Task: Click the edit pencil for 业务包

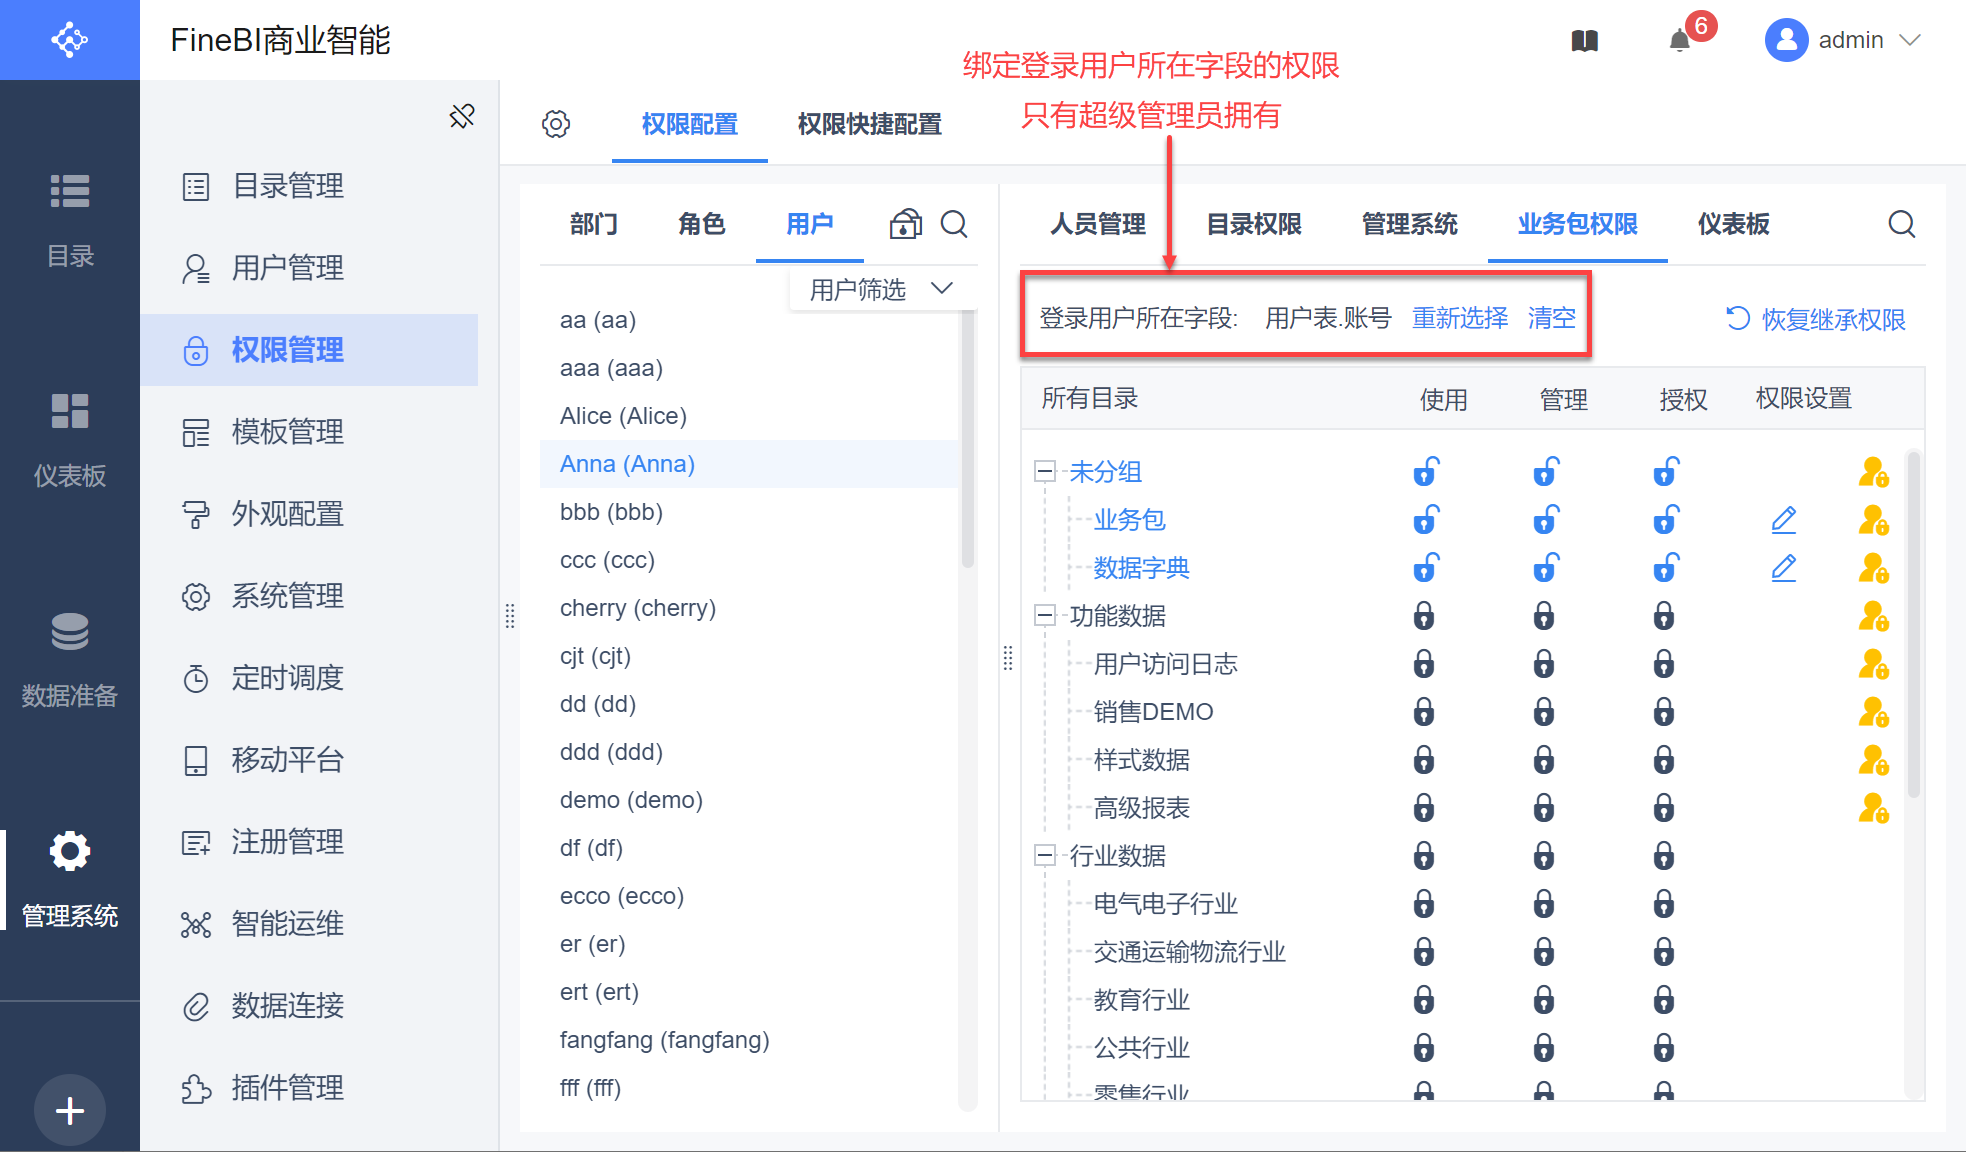Action: point(1783,520)
